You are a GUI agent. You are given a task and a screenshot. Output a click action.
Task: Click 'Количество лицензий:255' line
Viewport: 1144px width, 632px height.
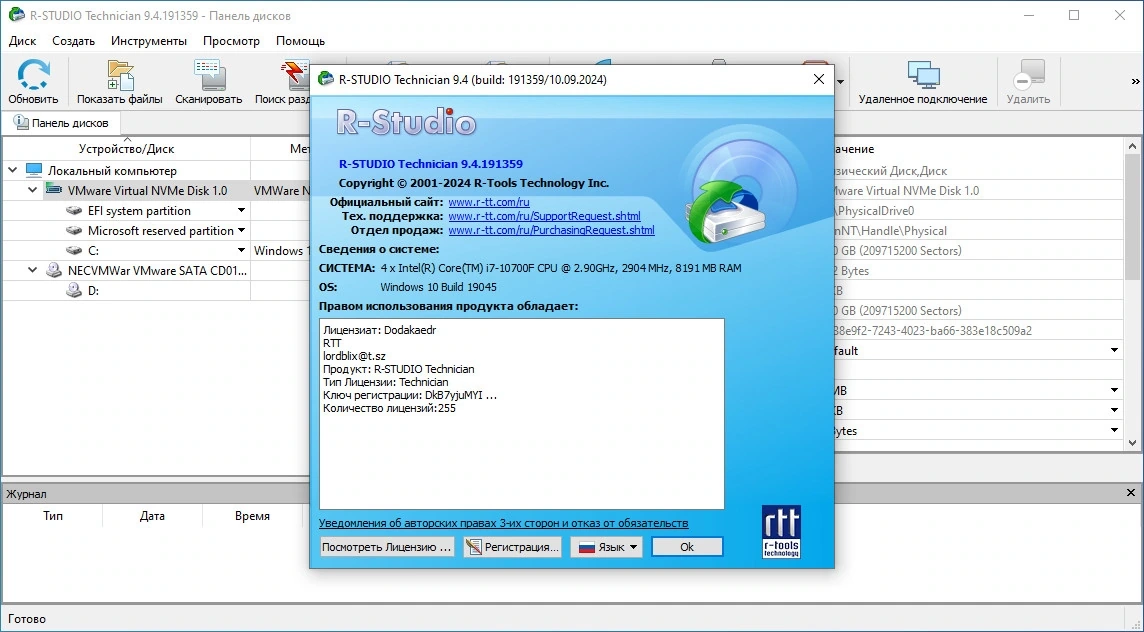(389, 408)
